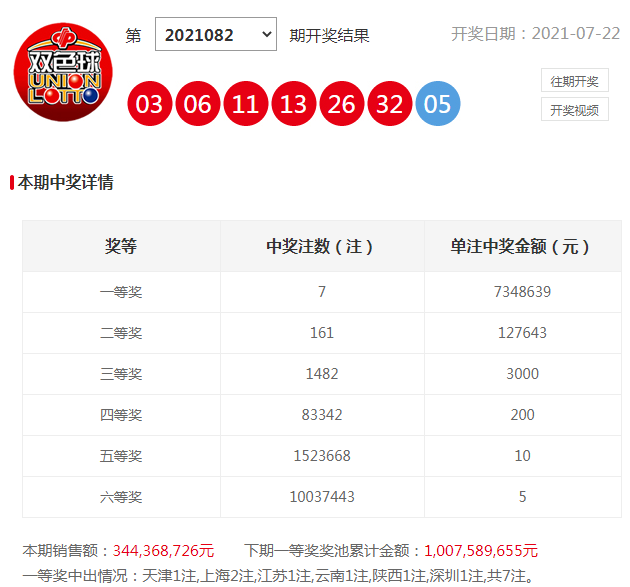Click first prize amount 7348639
The image size is (630, 587).
522,292
